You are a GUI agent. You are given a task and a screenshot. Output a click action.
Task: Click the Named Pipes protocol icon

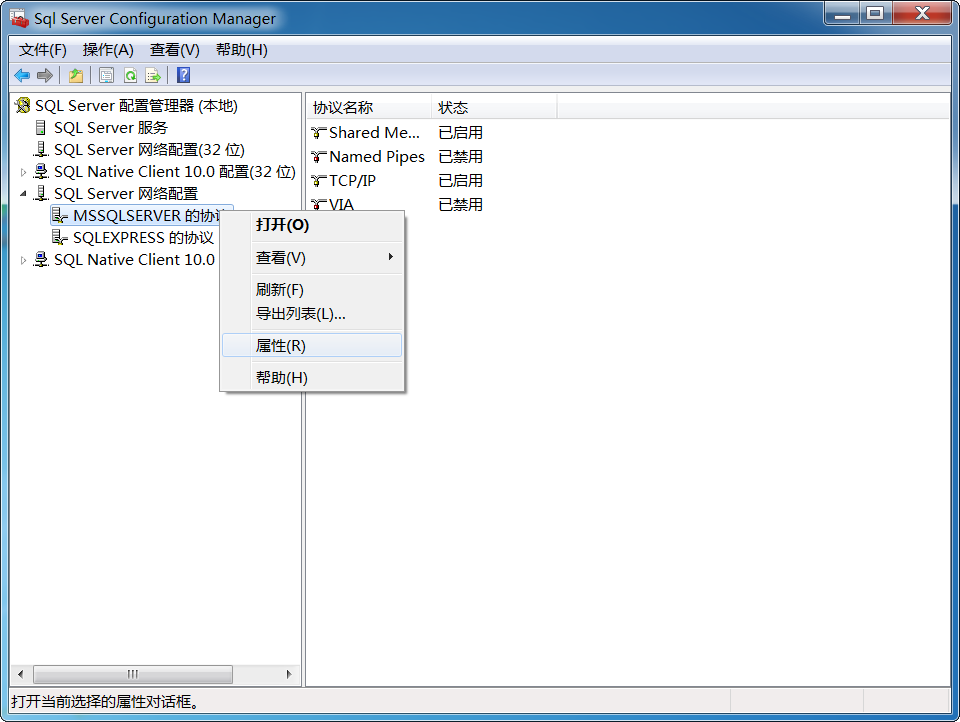pyautogui.click(x=318, y=157)
